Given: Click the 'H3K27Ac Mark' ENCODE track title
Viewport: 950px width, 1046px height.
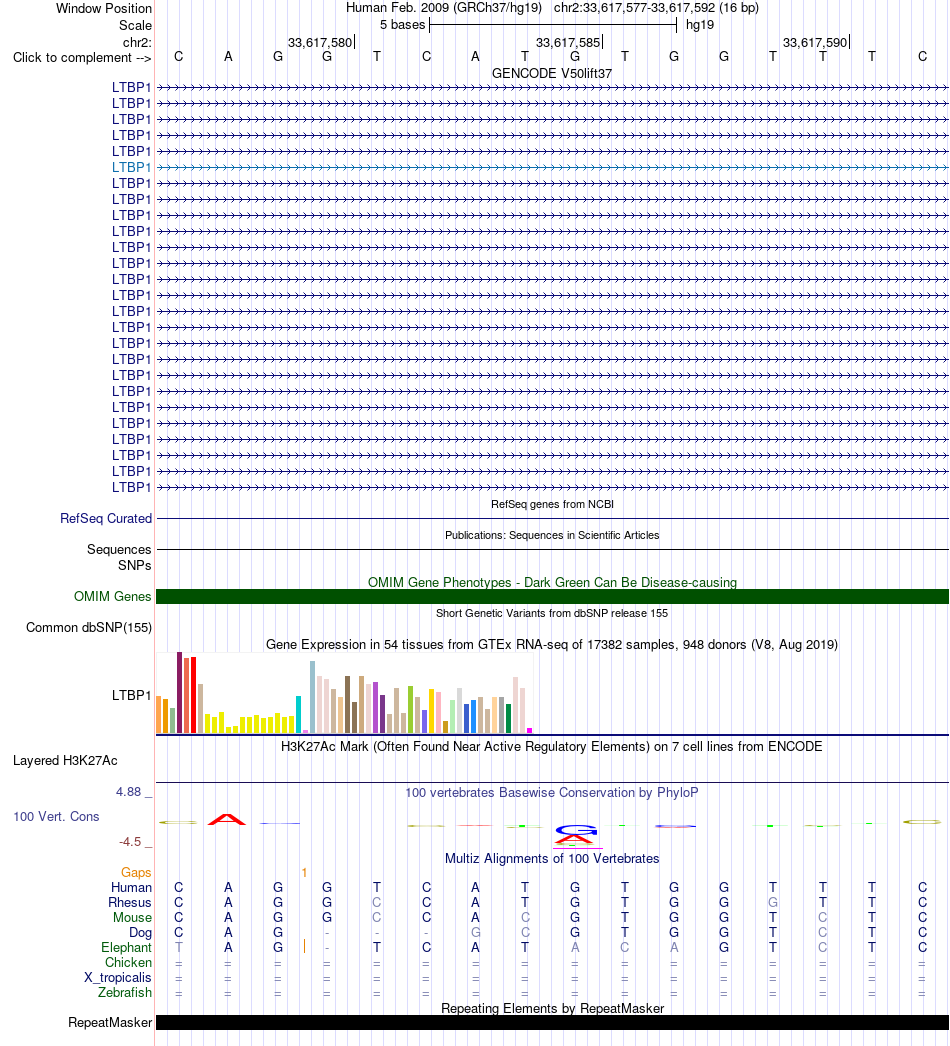Looking at the screenshot, I should [552, 746].
